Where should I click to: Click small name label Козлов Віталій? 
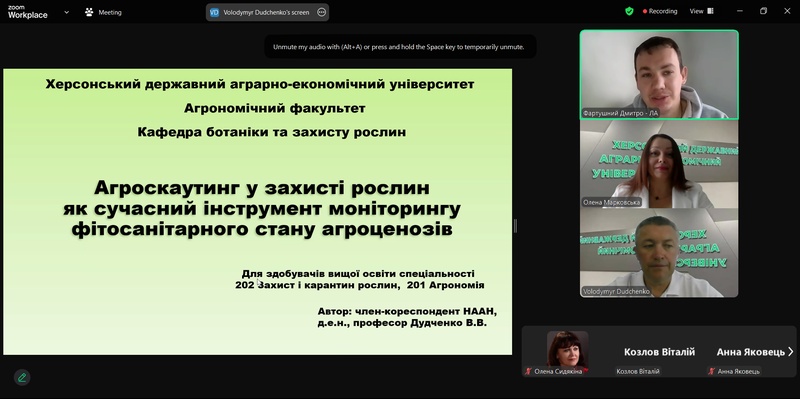(x=638, y=371)
